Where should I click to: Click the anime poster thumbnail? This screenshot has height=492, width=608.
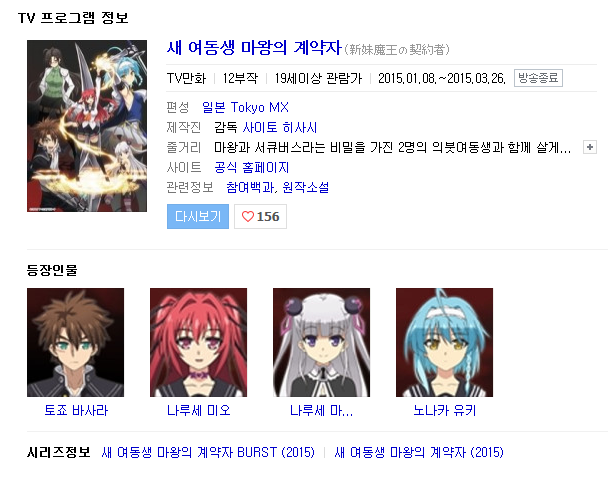pyautogui.click(x=87, y=126)
